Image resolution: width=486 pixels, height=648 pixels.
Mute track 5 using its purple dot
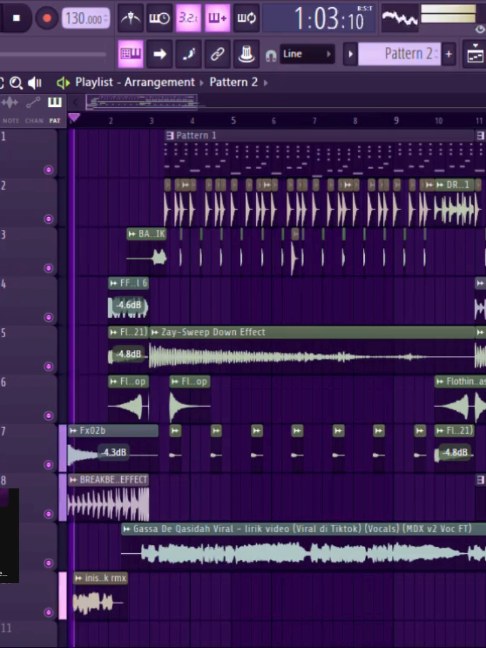[48, 367]
